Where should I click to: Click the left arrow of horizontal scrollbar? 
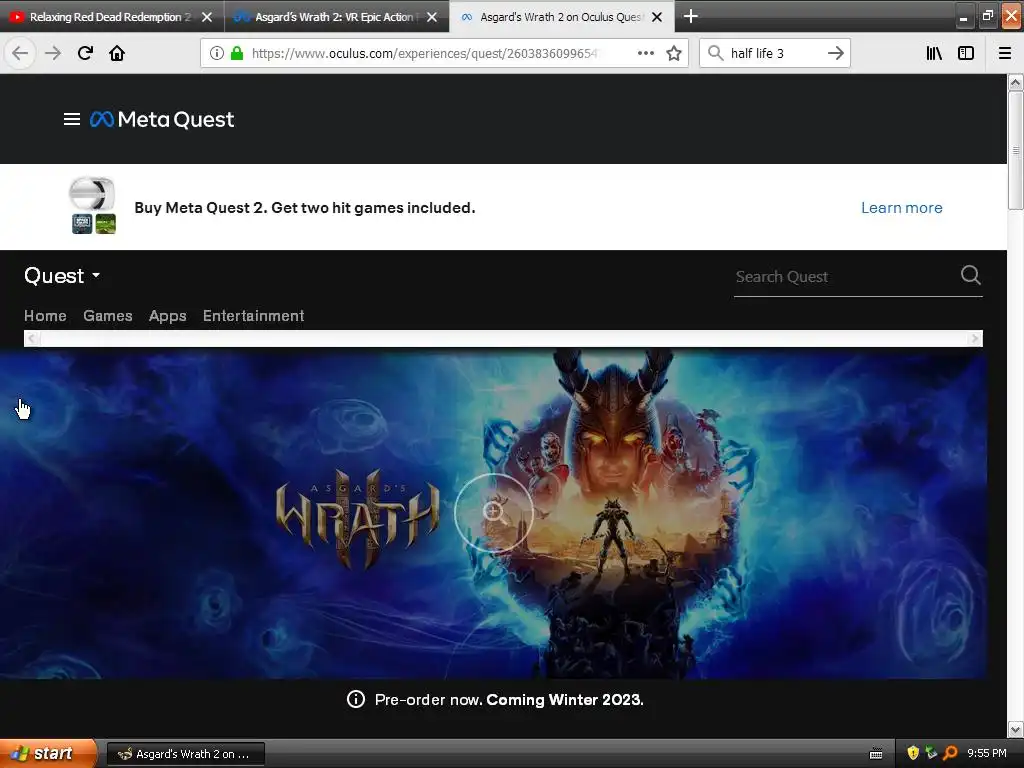tap(32, 338)
